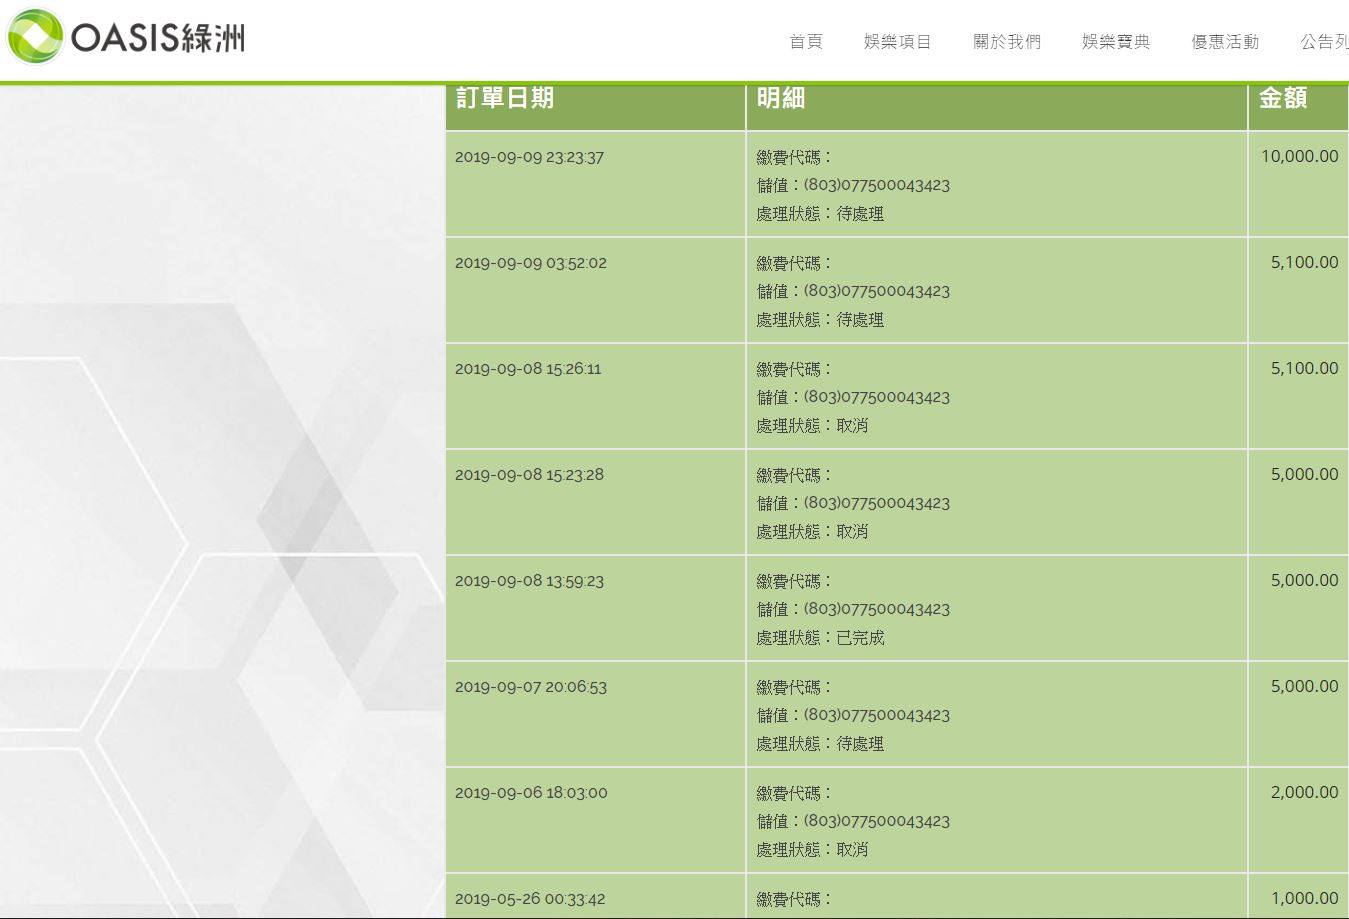Click the 訂單日期 column header
This screenshot has height=919, width=1349.
pos(504,98)
